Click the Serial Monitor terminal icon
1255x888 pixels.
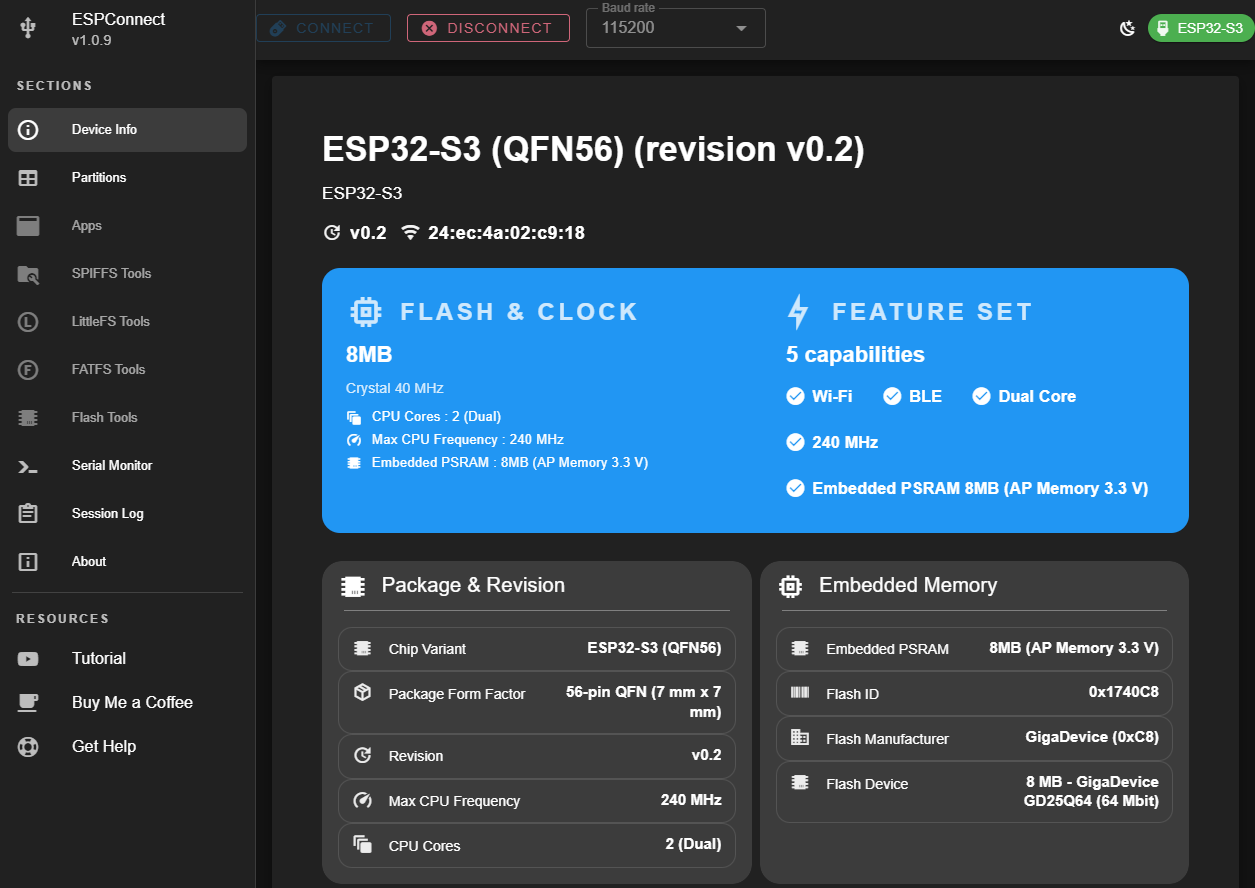tap(28, 466)
